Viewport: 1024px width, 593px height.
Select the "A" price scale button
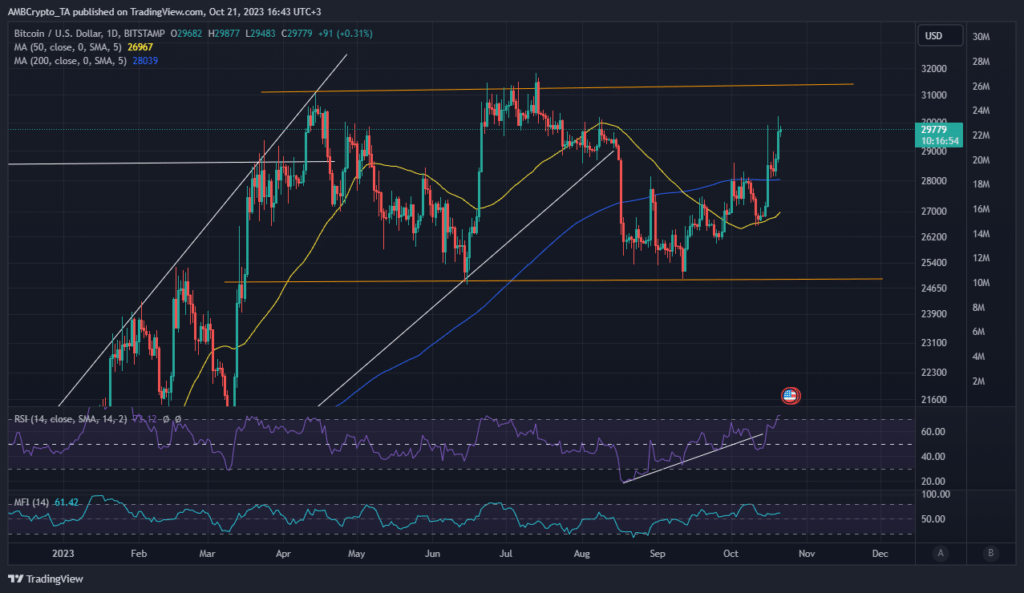click(939, 552)
